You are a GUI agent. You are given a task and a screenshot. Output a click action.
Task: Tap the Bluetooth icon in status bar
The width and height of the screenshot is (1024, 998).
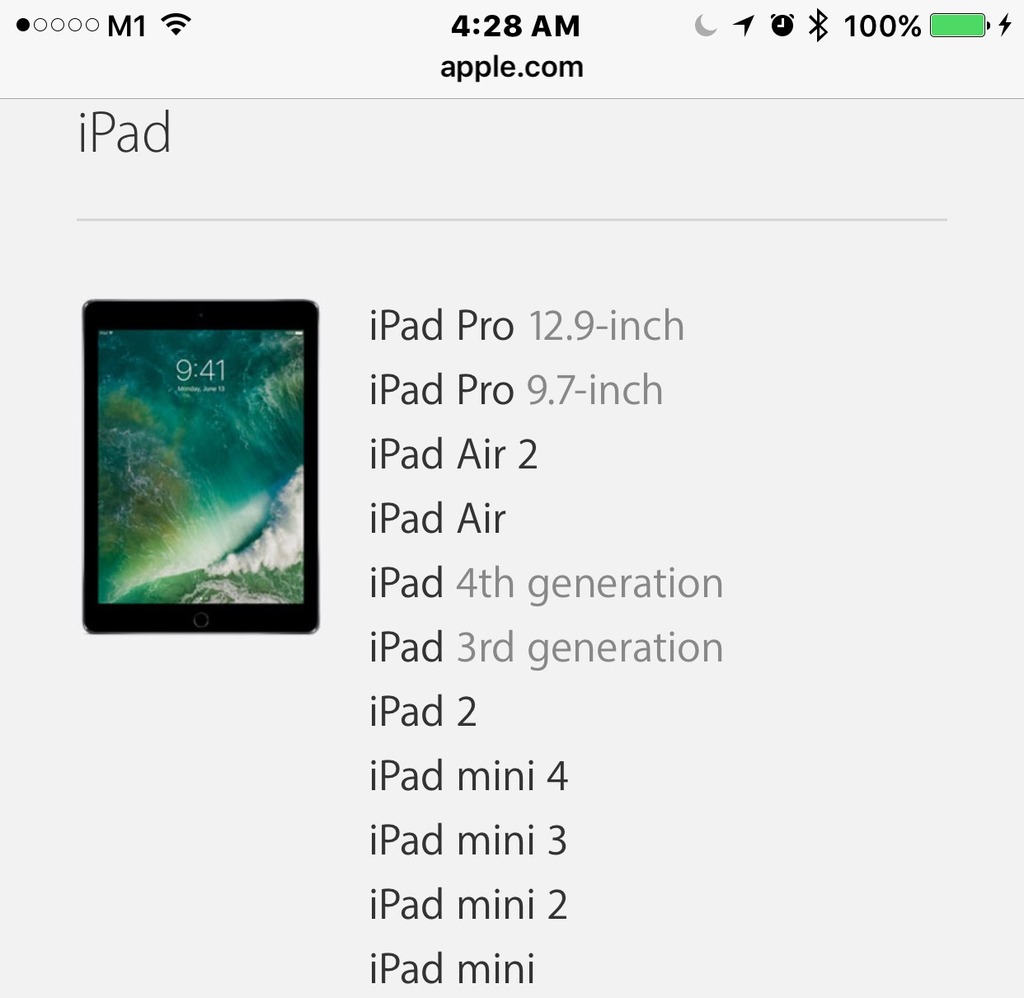(818, 25)
